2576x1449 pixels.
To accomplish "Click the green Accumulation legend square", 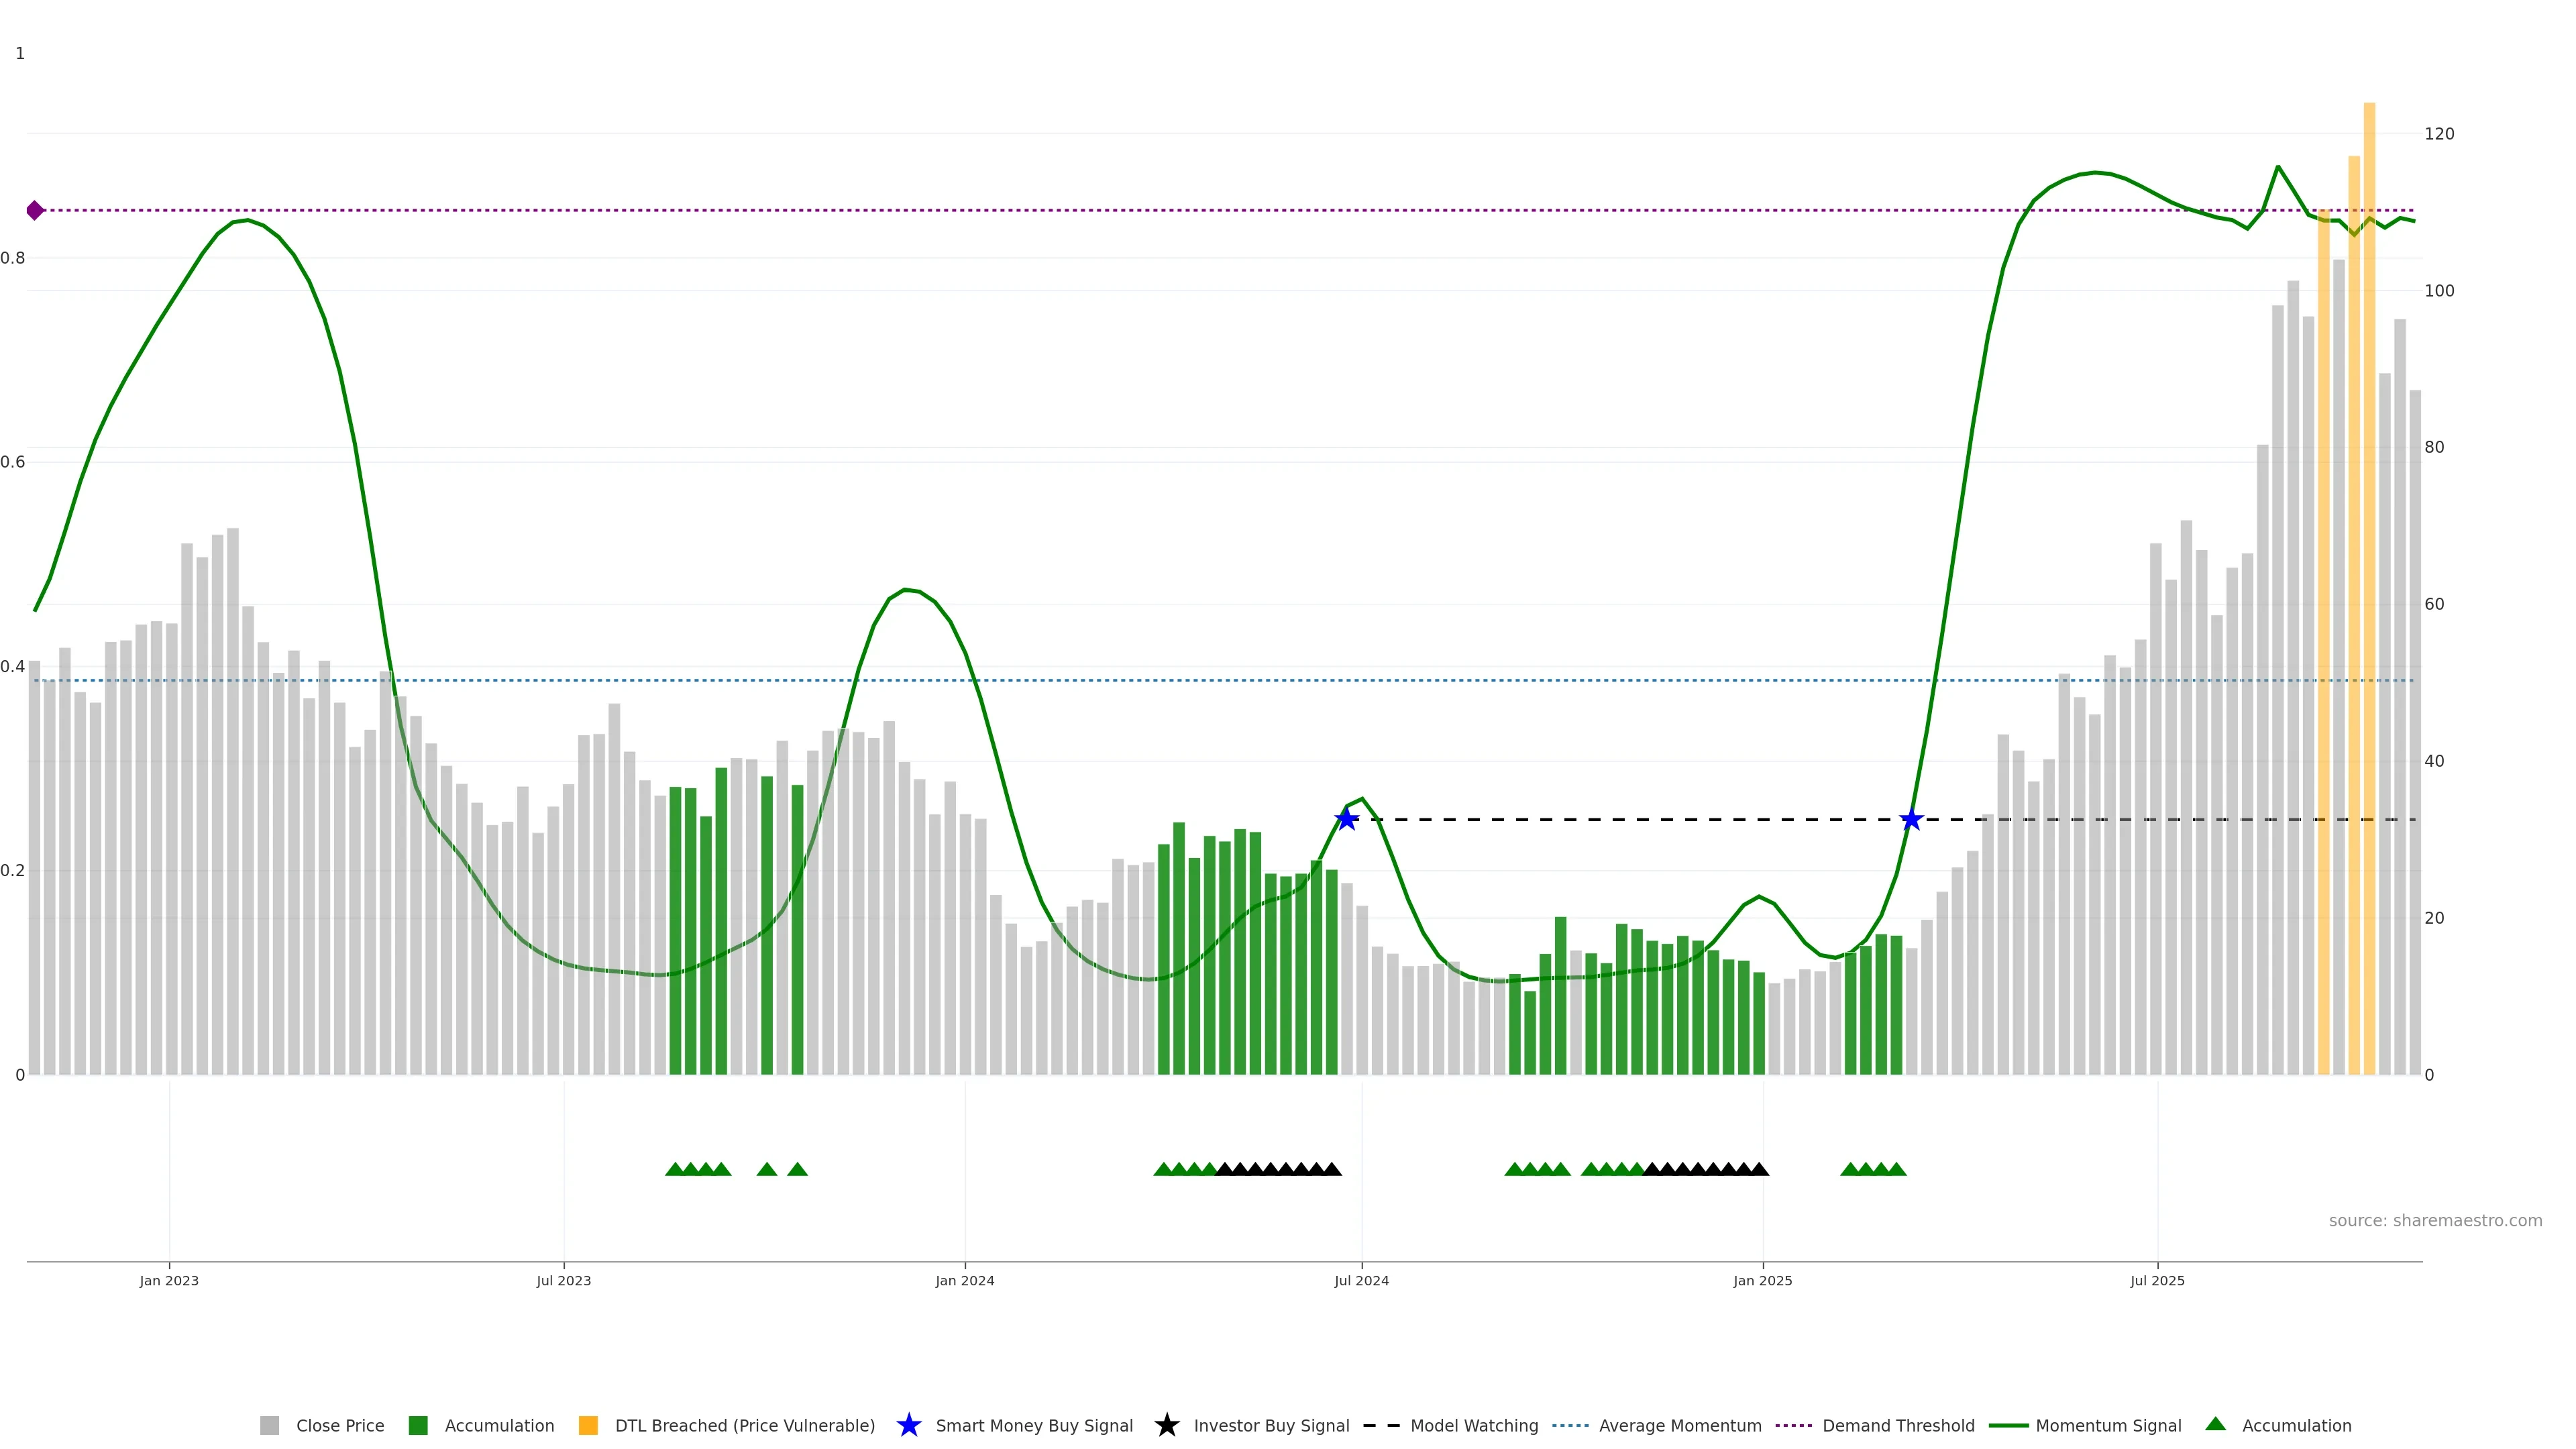I will pyautogui.click(x=418, y=1425).
